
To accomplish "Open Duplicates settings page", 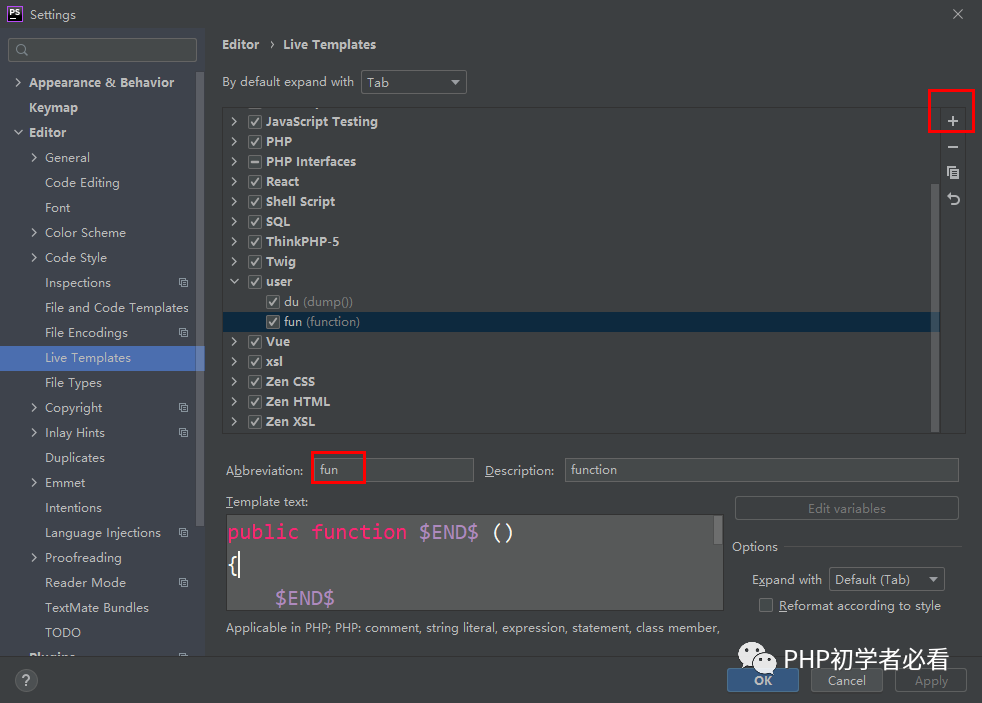I will pos(75,458).
